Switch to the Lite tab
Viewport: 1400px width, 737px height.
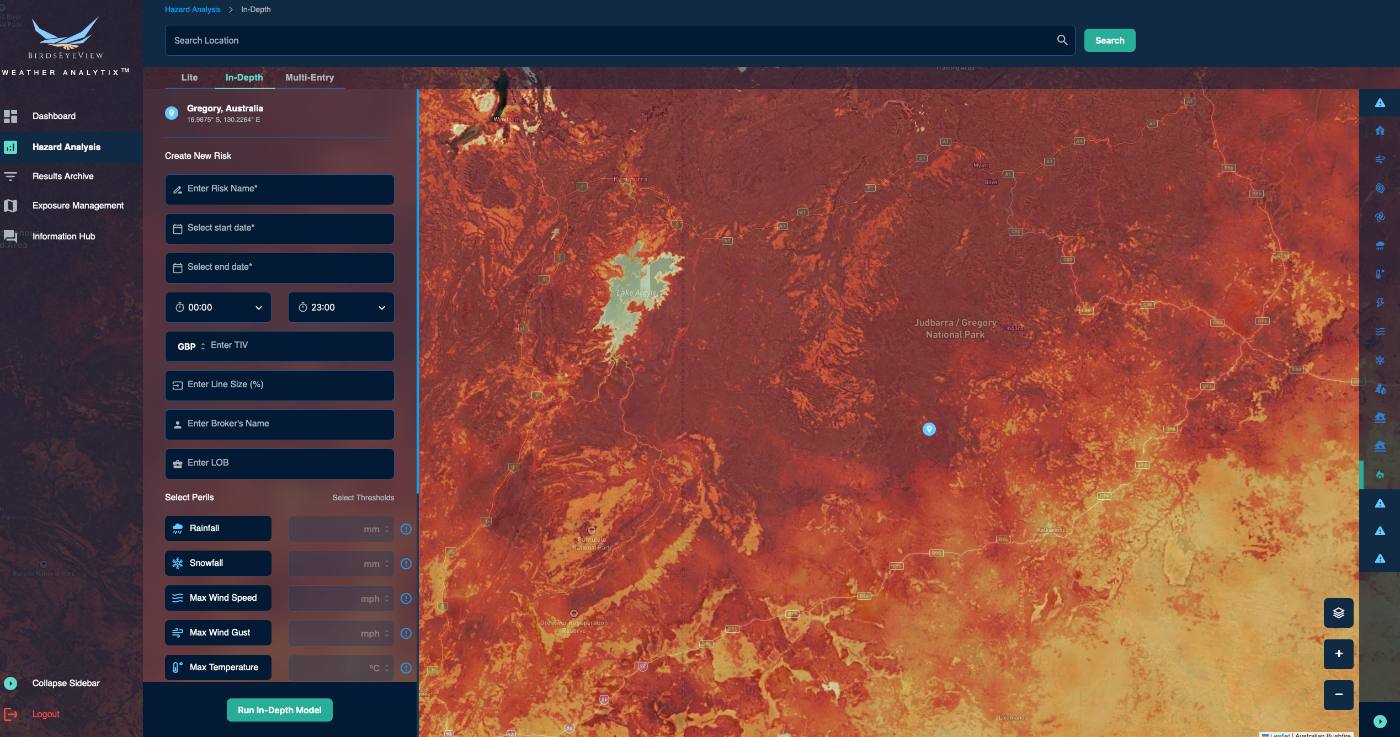(189, 77)
